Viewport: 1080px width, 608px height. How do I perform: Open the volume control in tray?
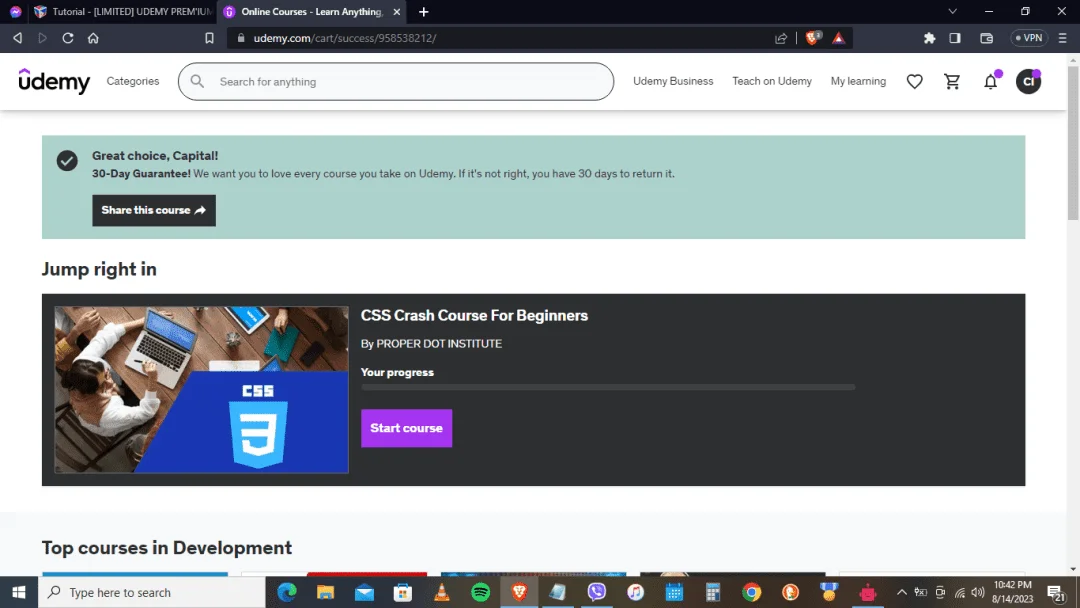[x=977, y=592]
